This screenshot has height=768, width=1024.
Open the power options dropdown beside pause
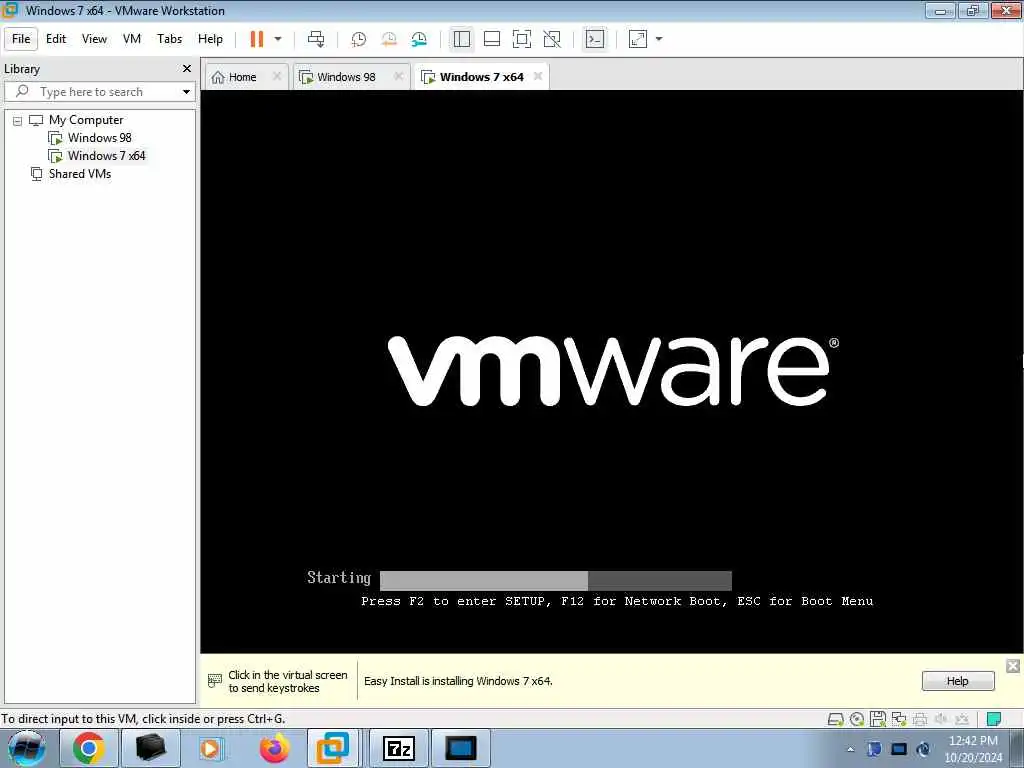(x=278, y=39)
